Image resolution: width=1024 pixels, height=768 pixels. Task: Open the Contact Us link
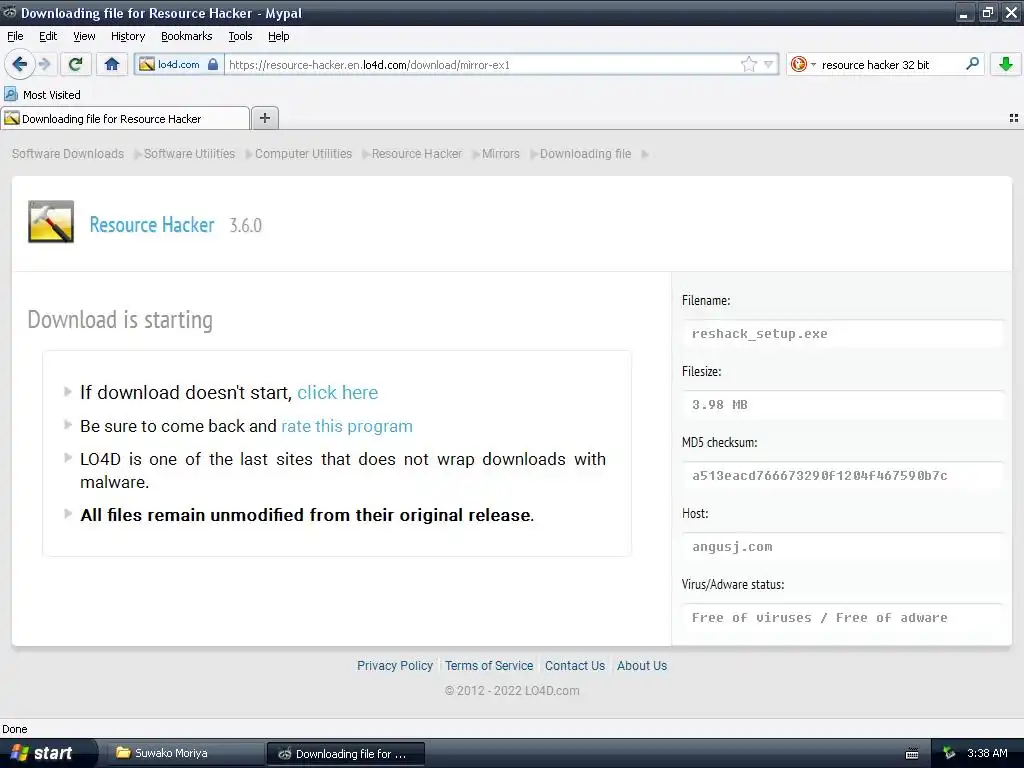point(575,665)
